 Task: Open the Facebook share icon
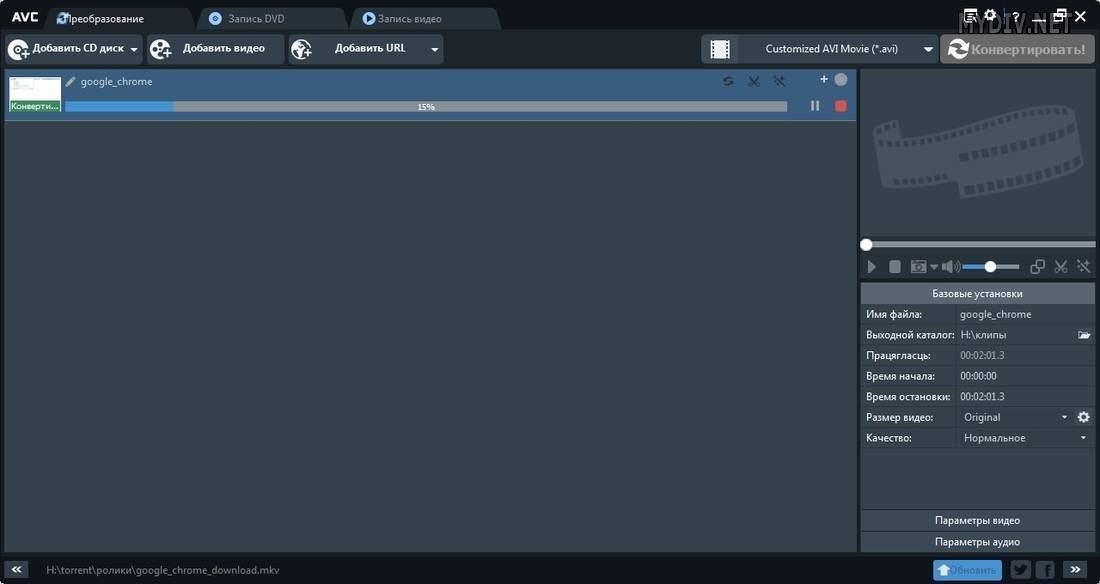[x=1045, y=570]
